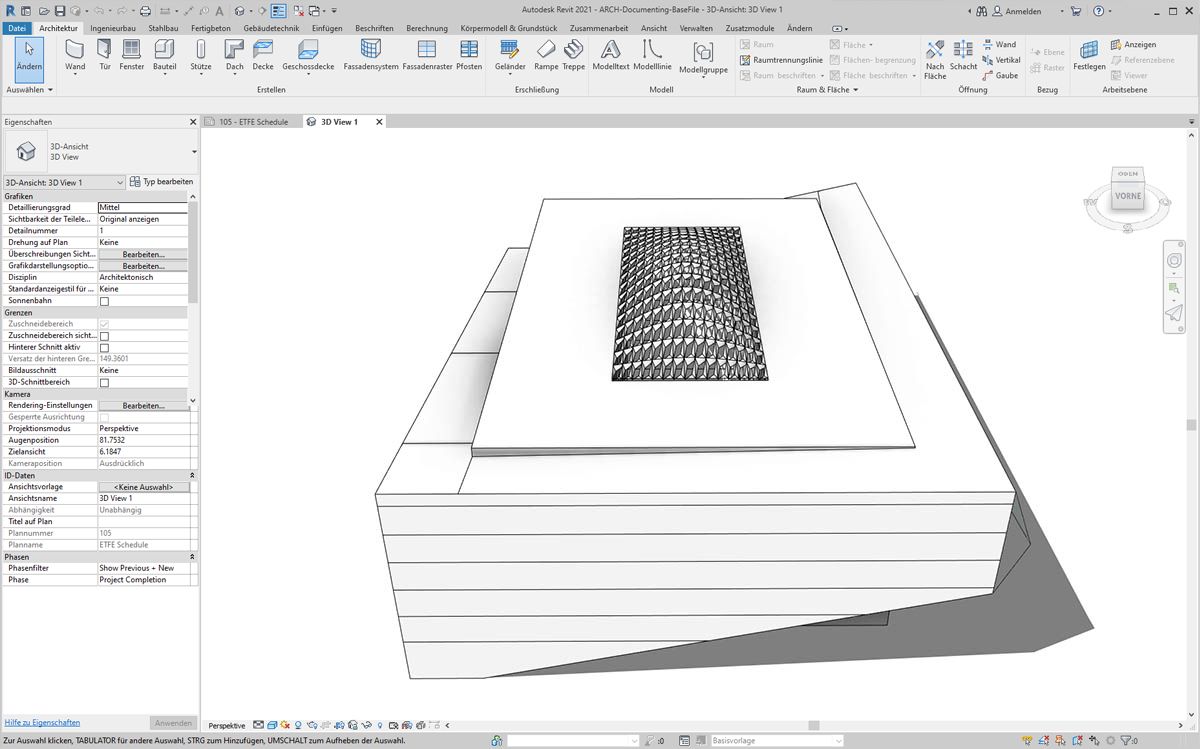Viewport: 1200px width, 749px height.
Task: Switch to the Ansicht ribbon tab
Action: click(654, 28)
